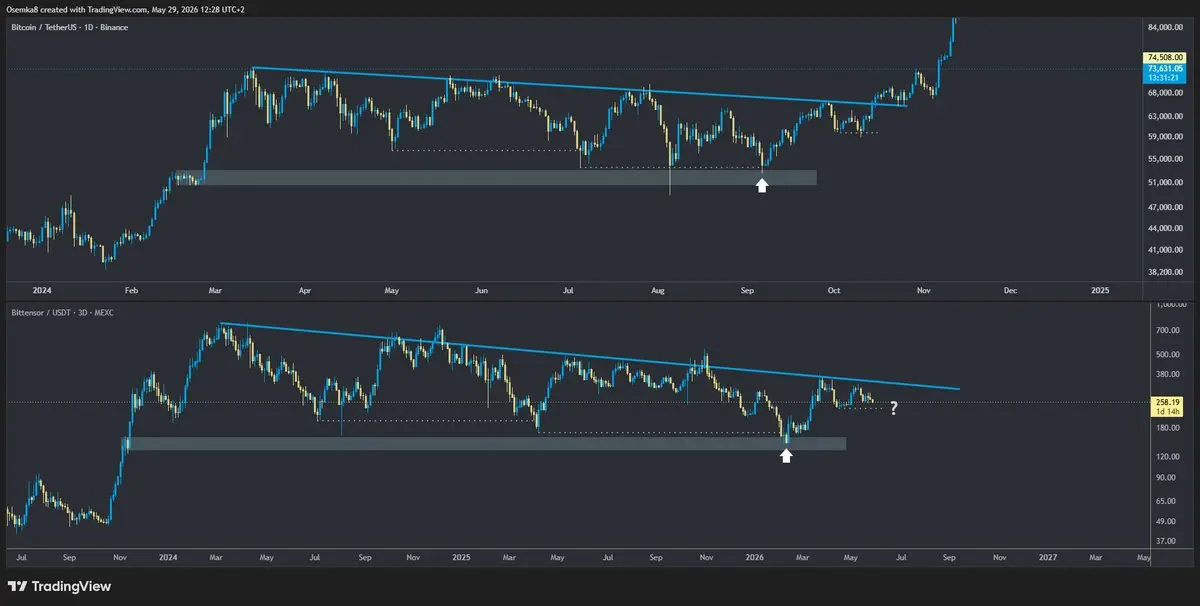
Task: Click the Osemka8 created with TradingView.com header
Action: tap(125, 8)
